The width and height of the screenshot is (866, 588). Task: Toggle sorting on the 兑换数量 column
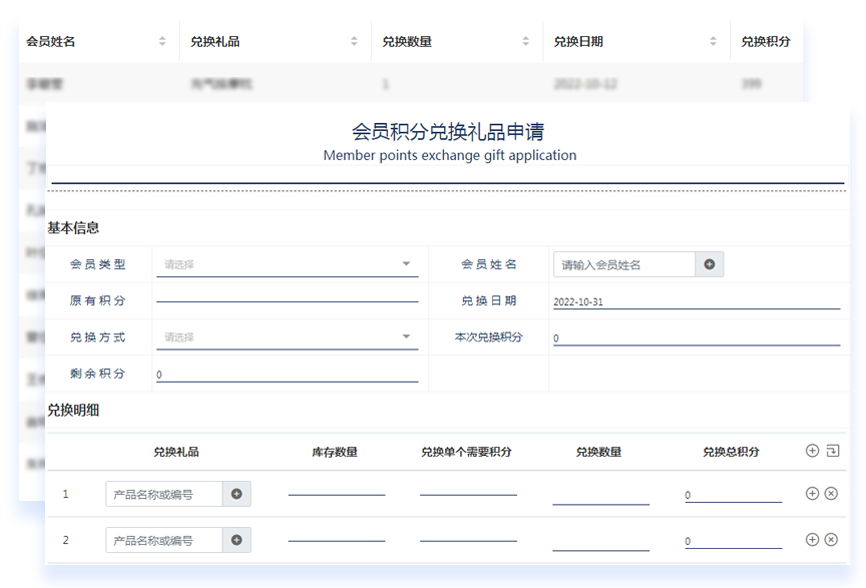point(526,42)
